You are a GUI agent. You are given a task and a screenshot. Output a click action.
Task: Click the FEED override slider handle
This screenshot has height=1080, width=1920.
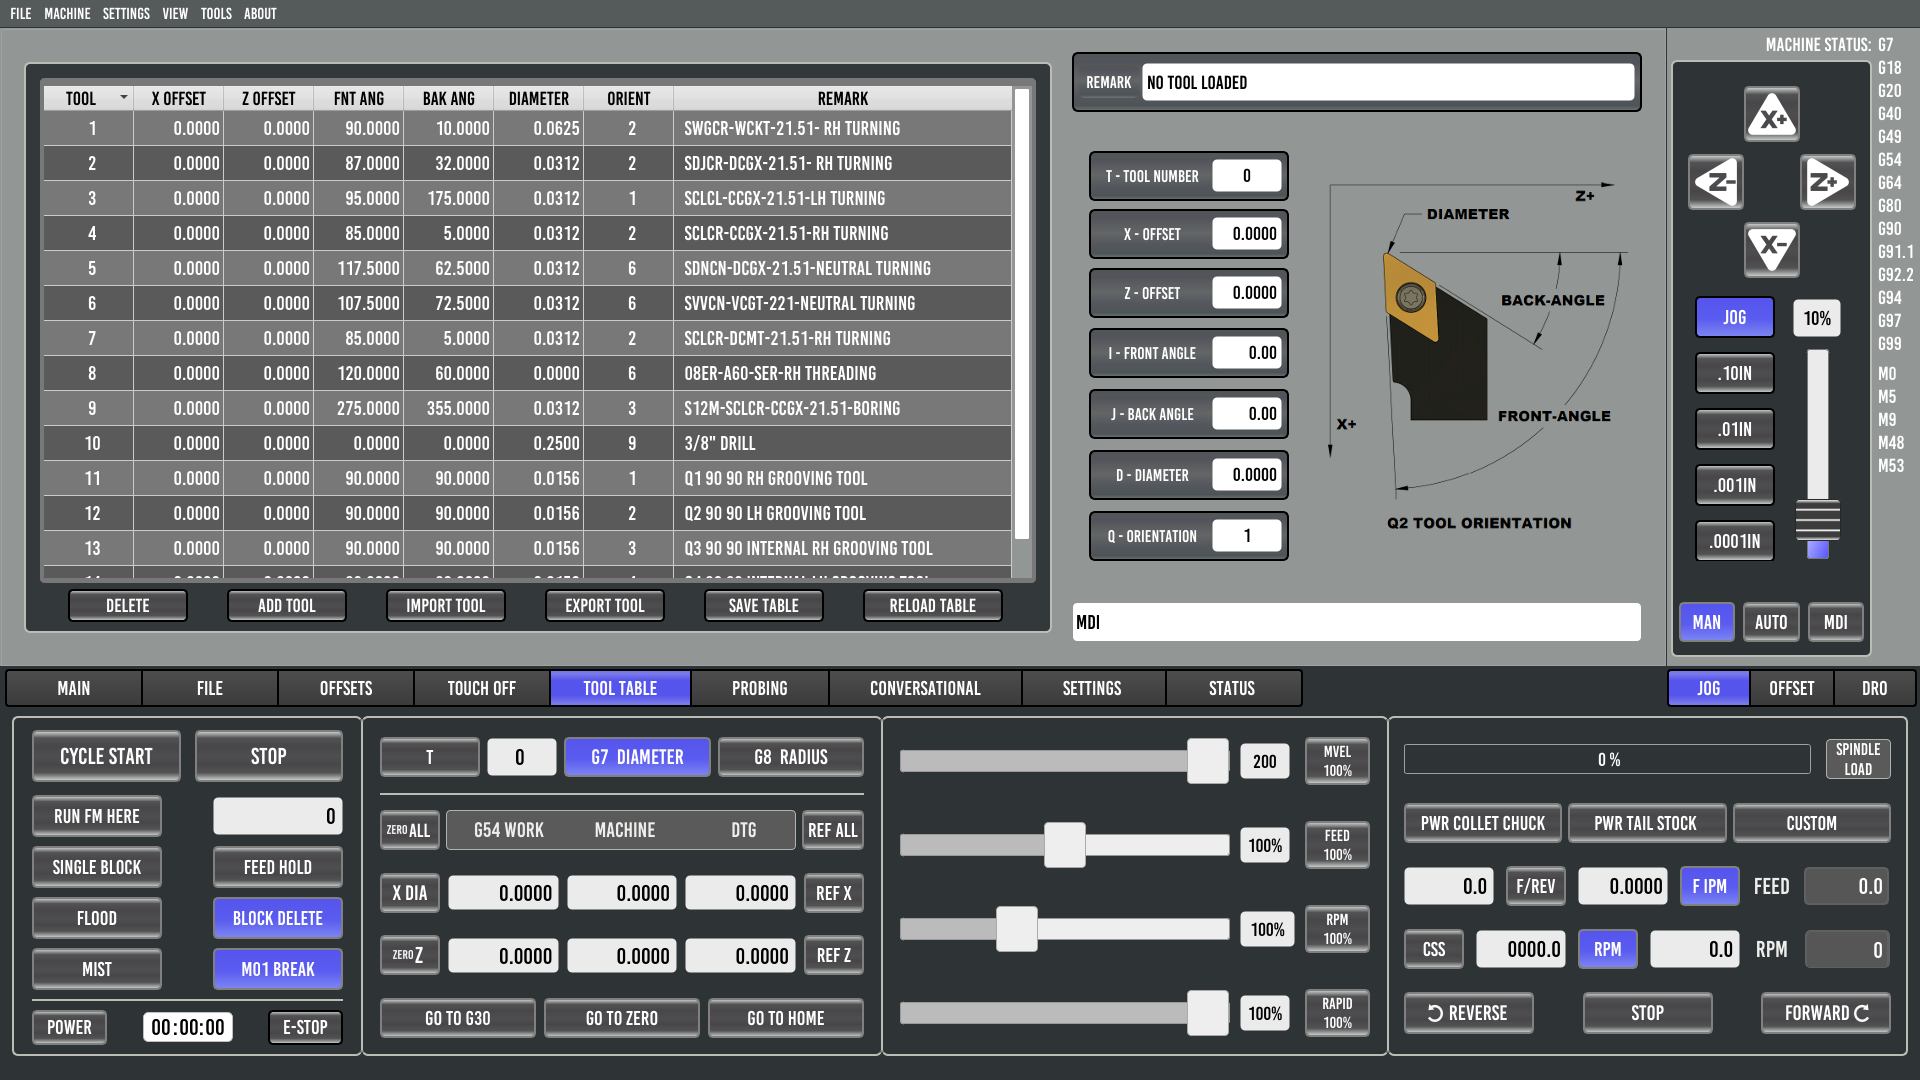pyautogui.click(x=1064, y=845)
